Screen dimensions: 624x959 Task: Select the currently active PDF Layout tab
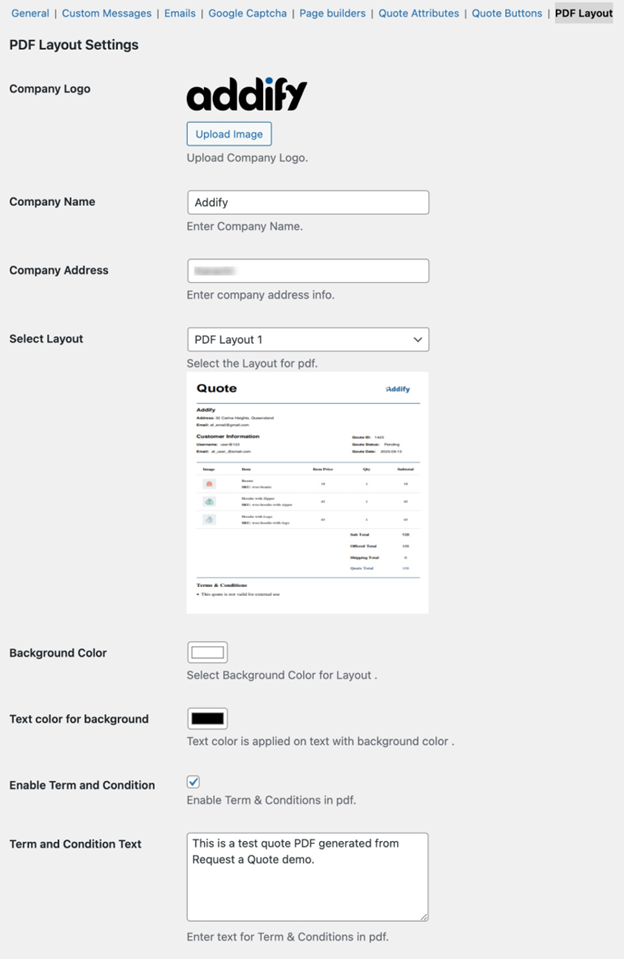click(584, 13)
